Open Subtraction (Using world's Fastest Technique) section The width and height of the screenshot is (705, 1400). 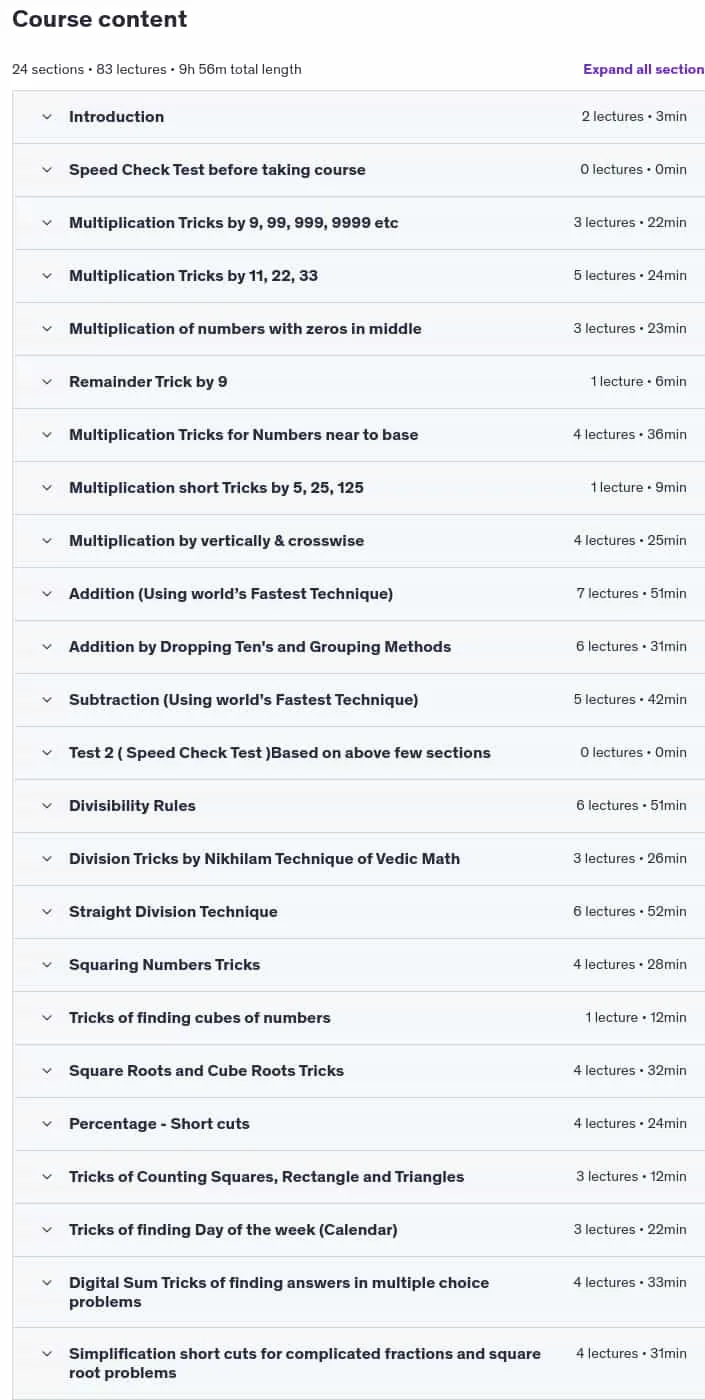(x=359, y=700)
